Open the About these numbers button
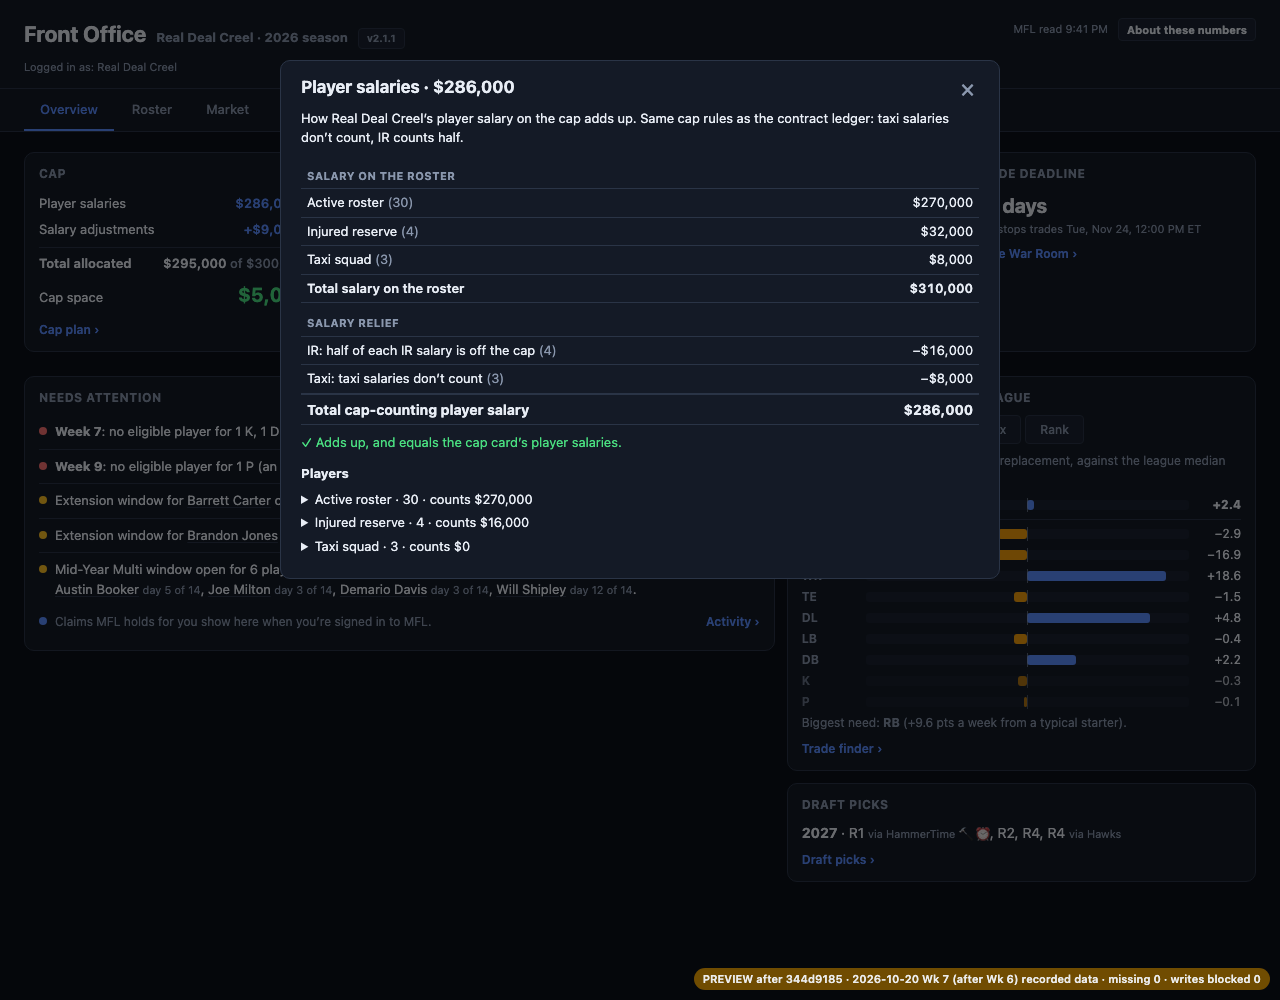This screenshot has height=1000, width=1280. coord(1187,30)
